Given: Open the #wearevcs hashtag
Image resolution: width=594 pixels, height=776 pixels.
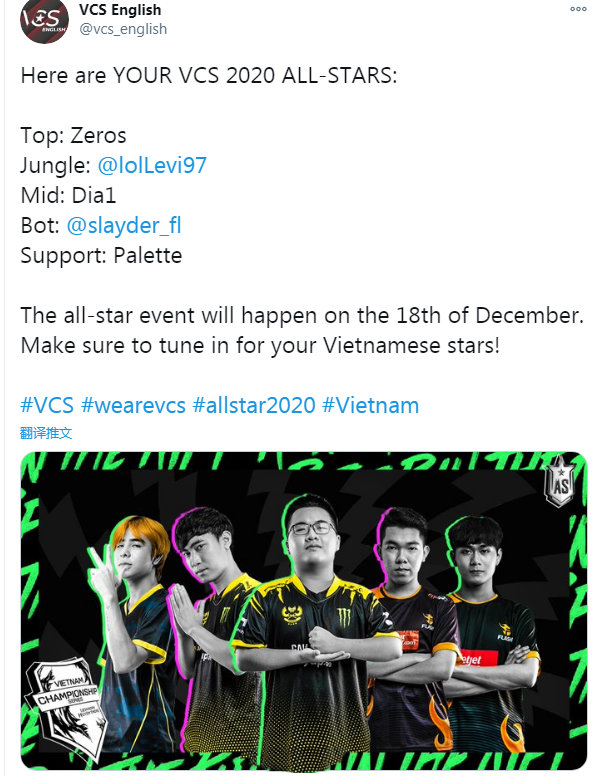Looking at the screenshot, I should [x=133, y=405].
